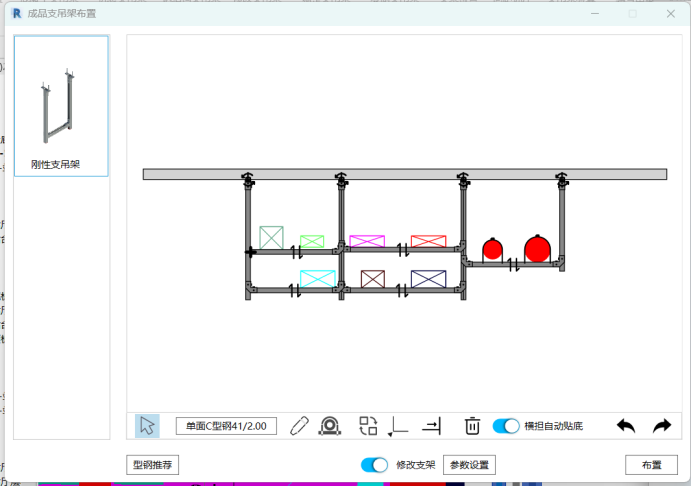Click the arrow-to-line extend icon
This screenshot has width=691, height=486.
[x=431, y=426]
